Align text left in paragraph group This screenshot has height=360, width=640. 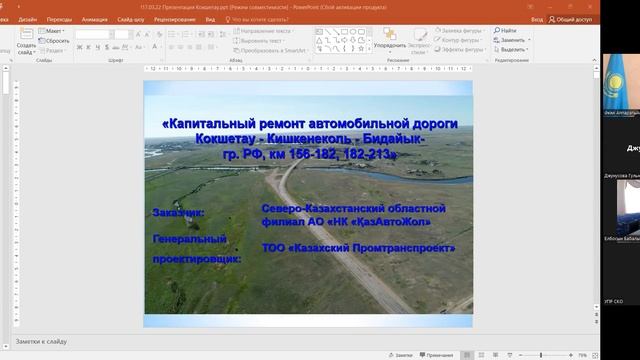[171, 47]
